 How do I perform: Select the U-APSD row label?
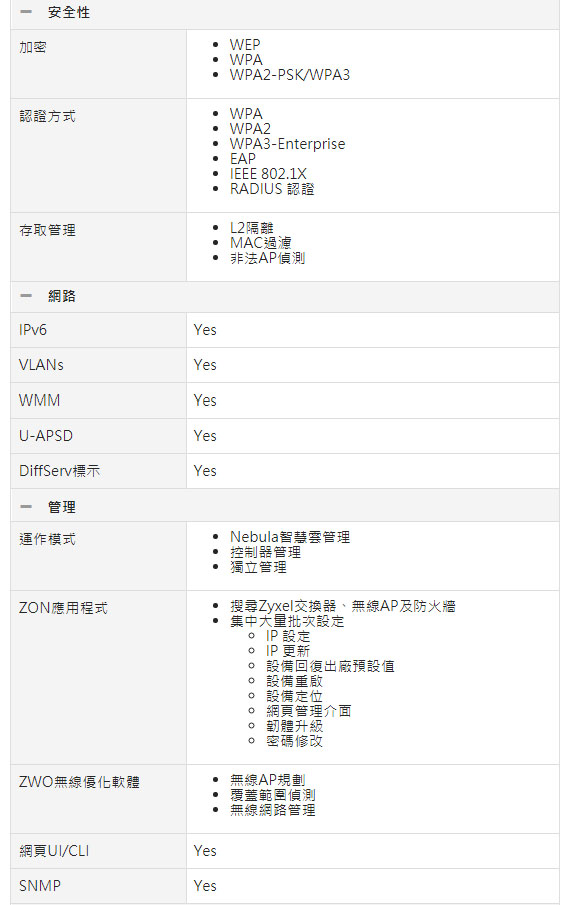46,436
